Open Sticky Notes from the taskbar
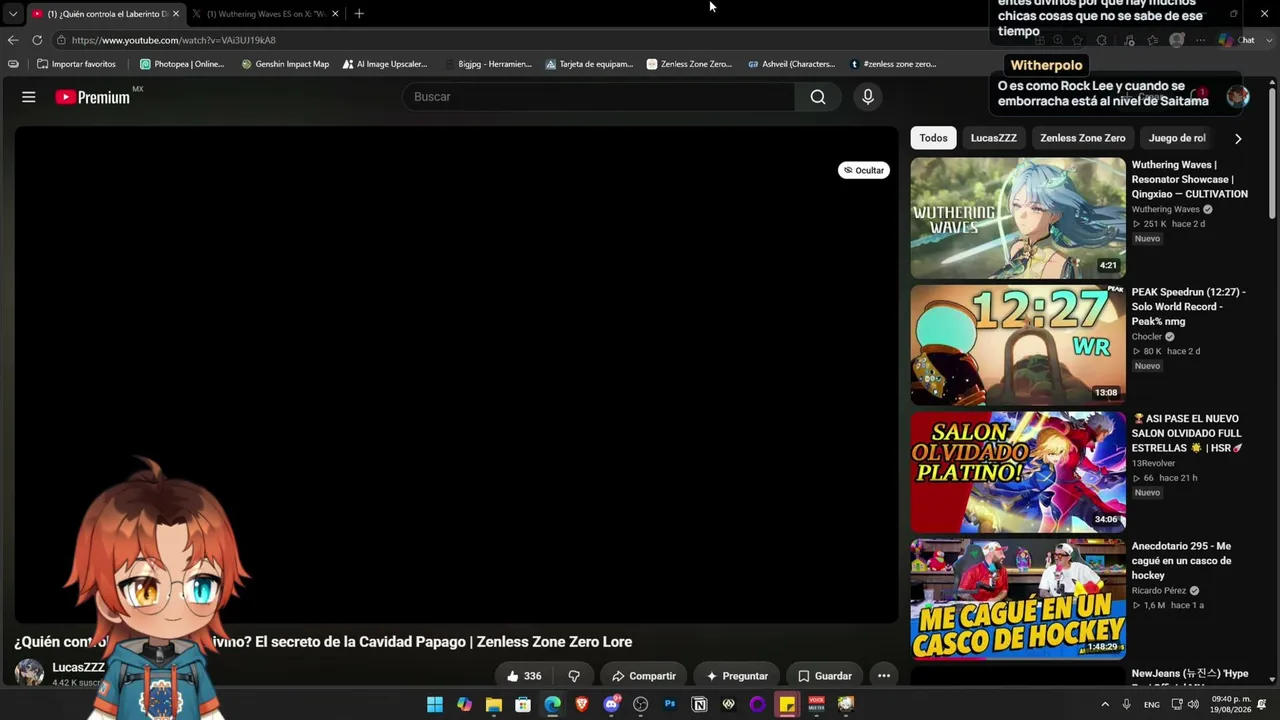Image resolution: width=1280 pixels, height=720 pixels. [x=787, y=704]
